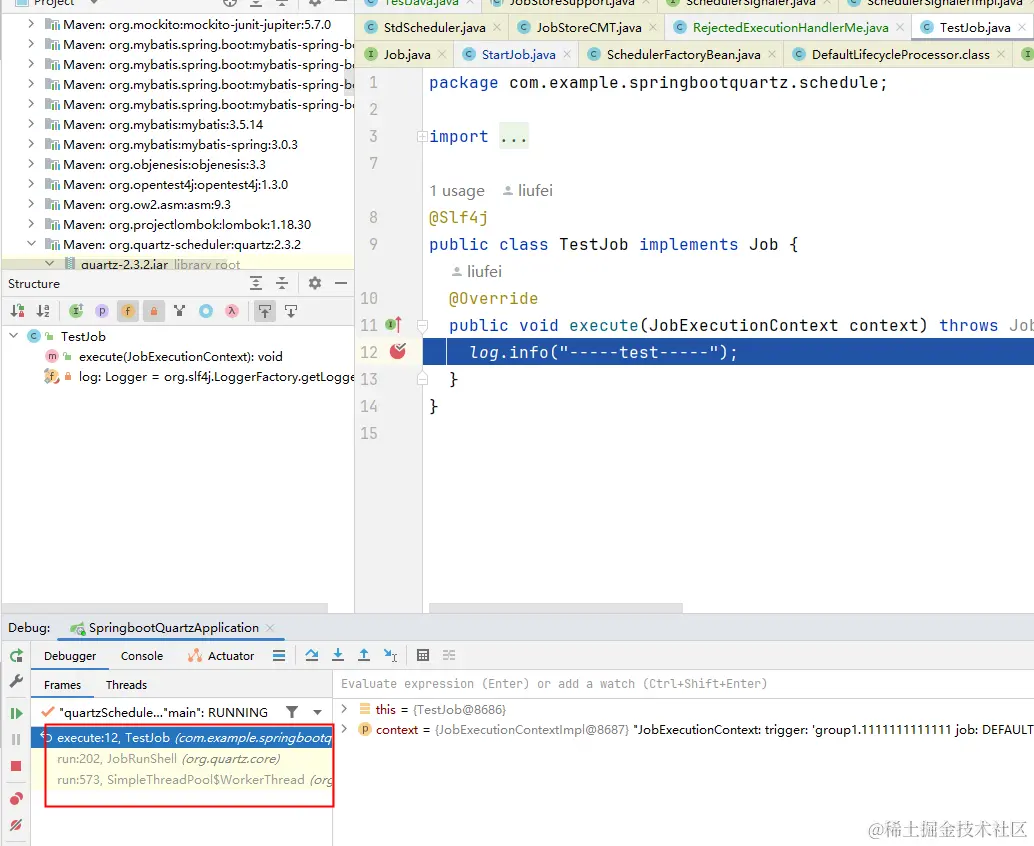Open the StartJob.java editor tab

[x=518, y=55]
